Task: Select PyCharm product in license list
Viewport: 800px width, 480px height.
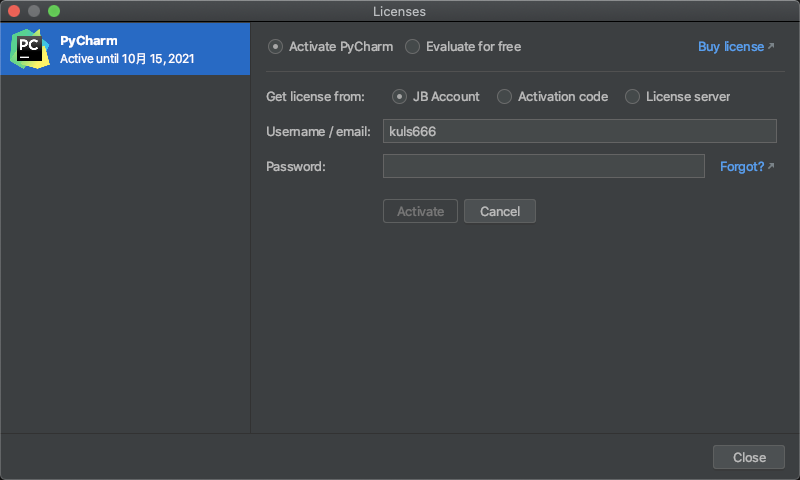Action: (125, 49)
